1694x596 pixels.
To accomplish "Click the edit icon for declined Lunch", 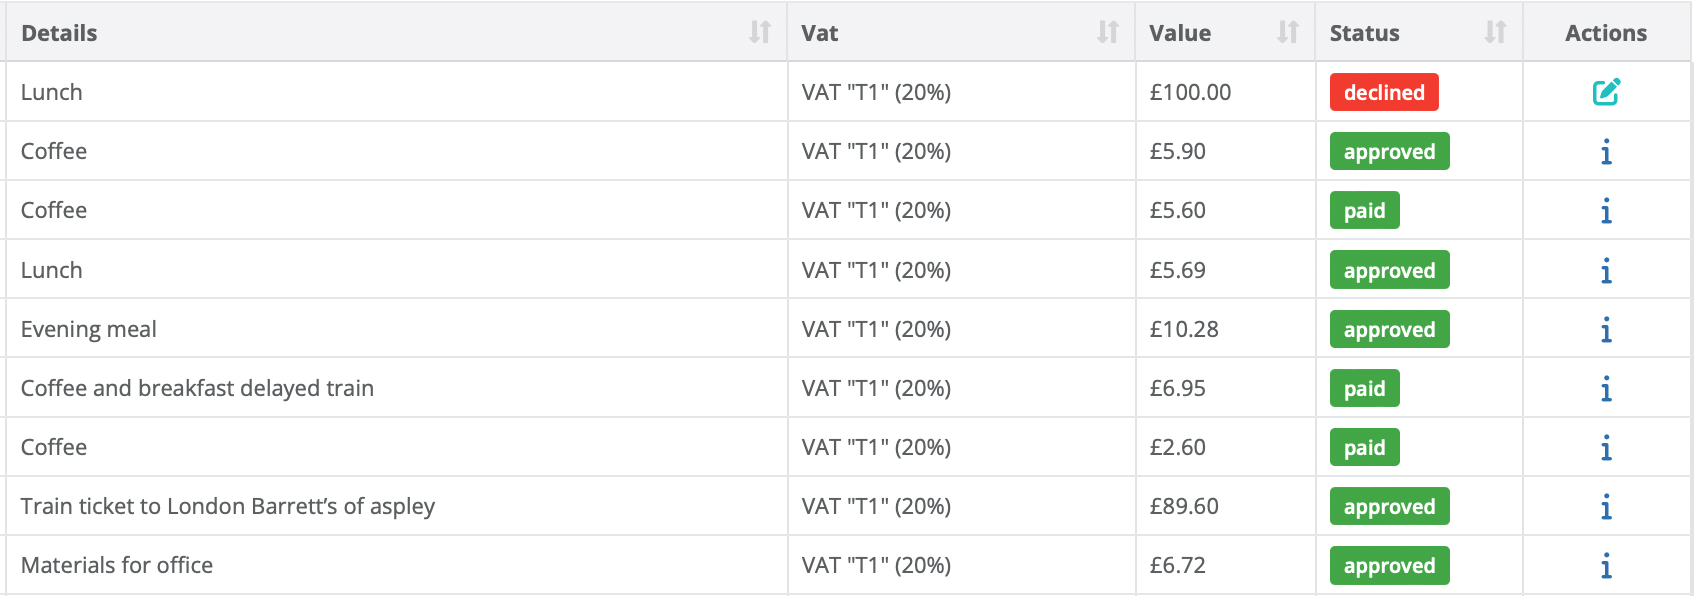I will 1606,92.
